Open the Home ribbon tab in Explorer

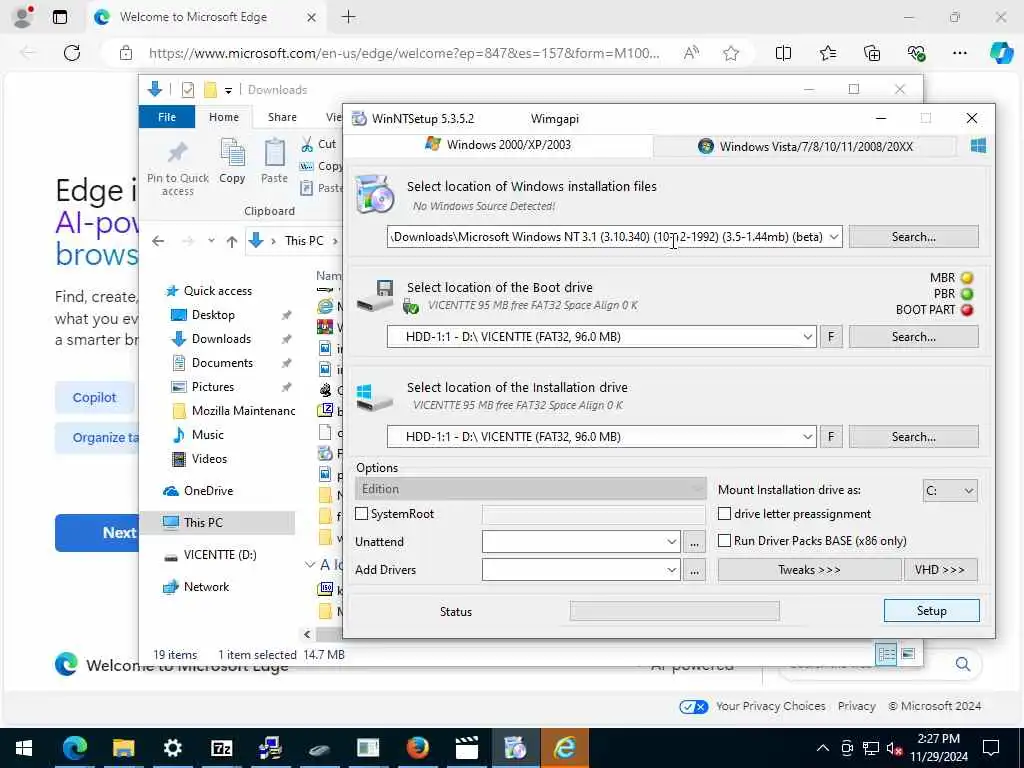click(x=224, y=118)
